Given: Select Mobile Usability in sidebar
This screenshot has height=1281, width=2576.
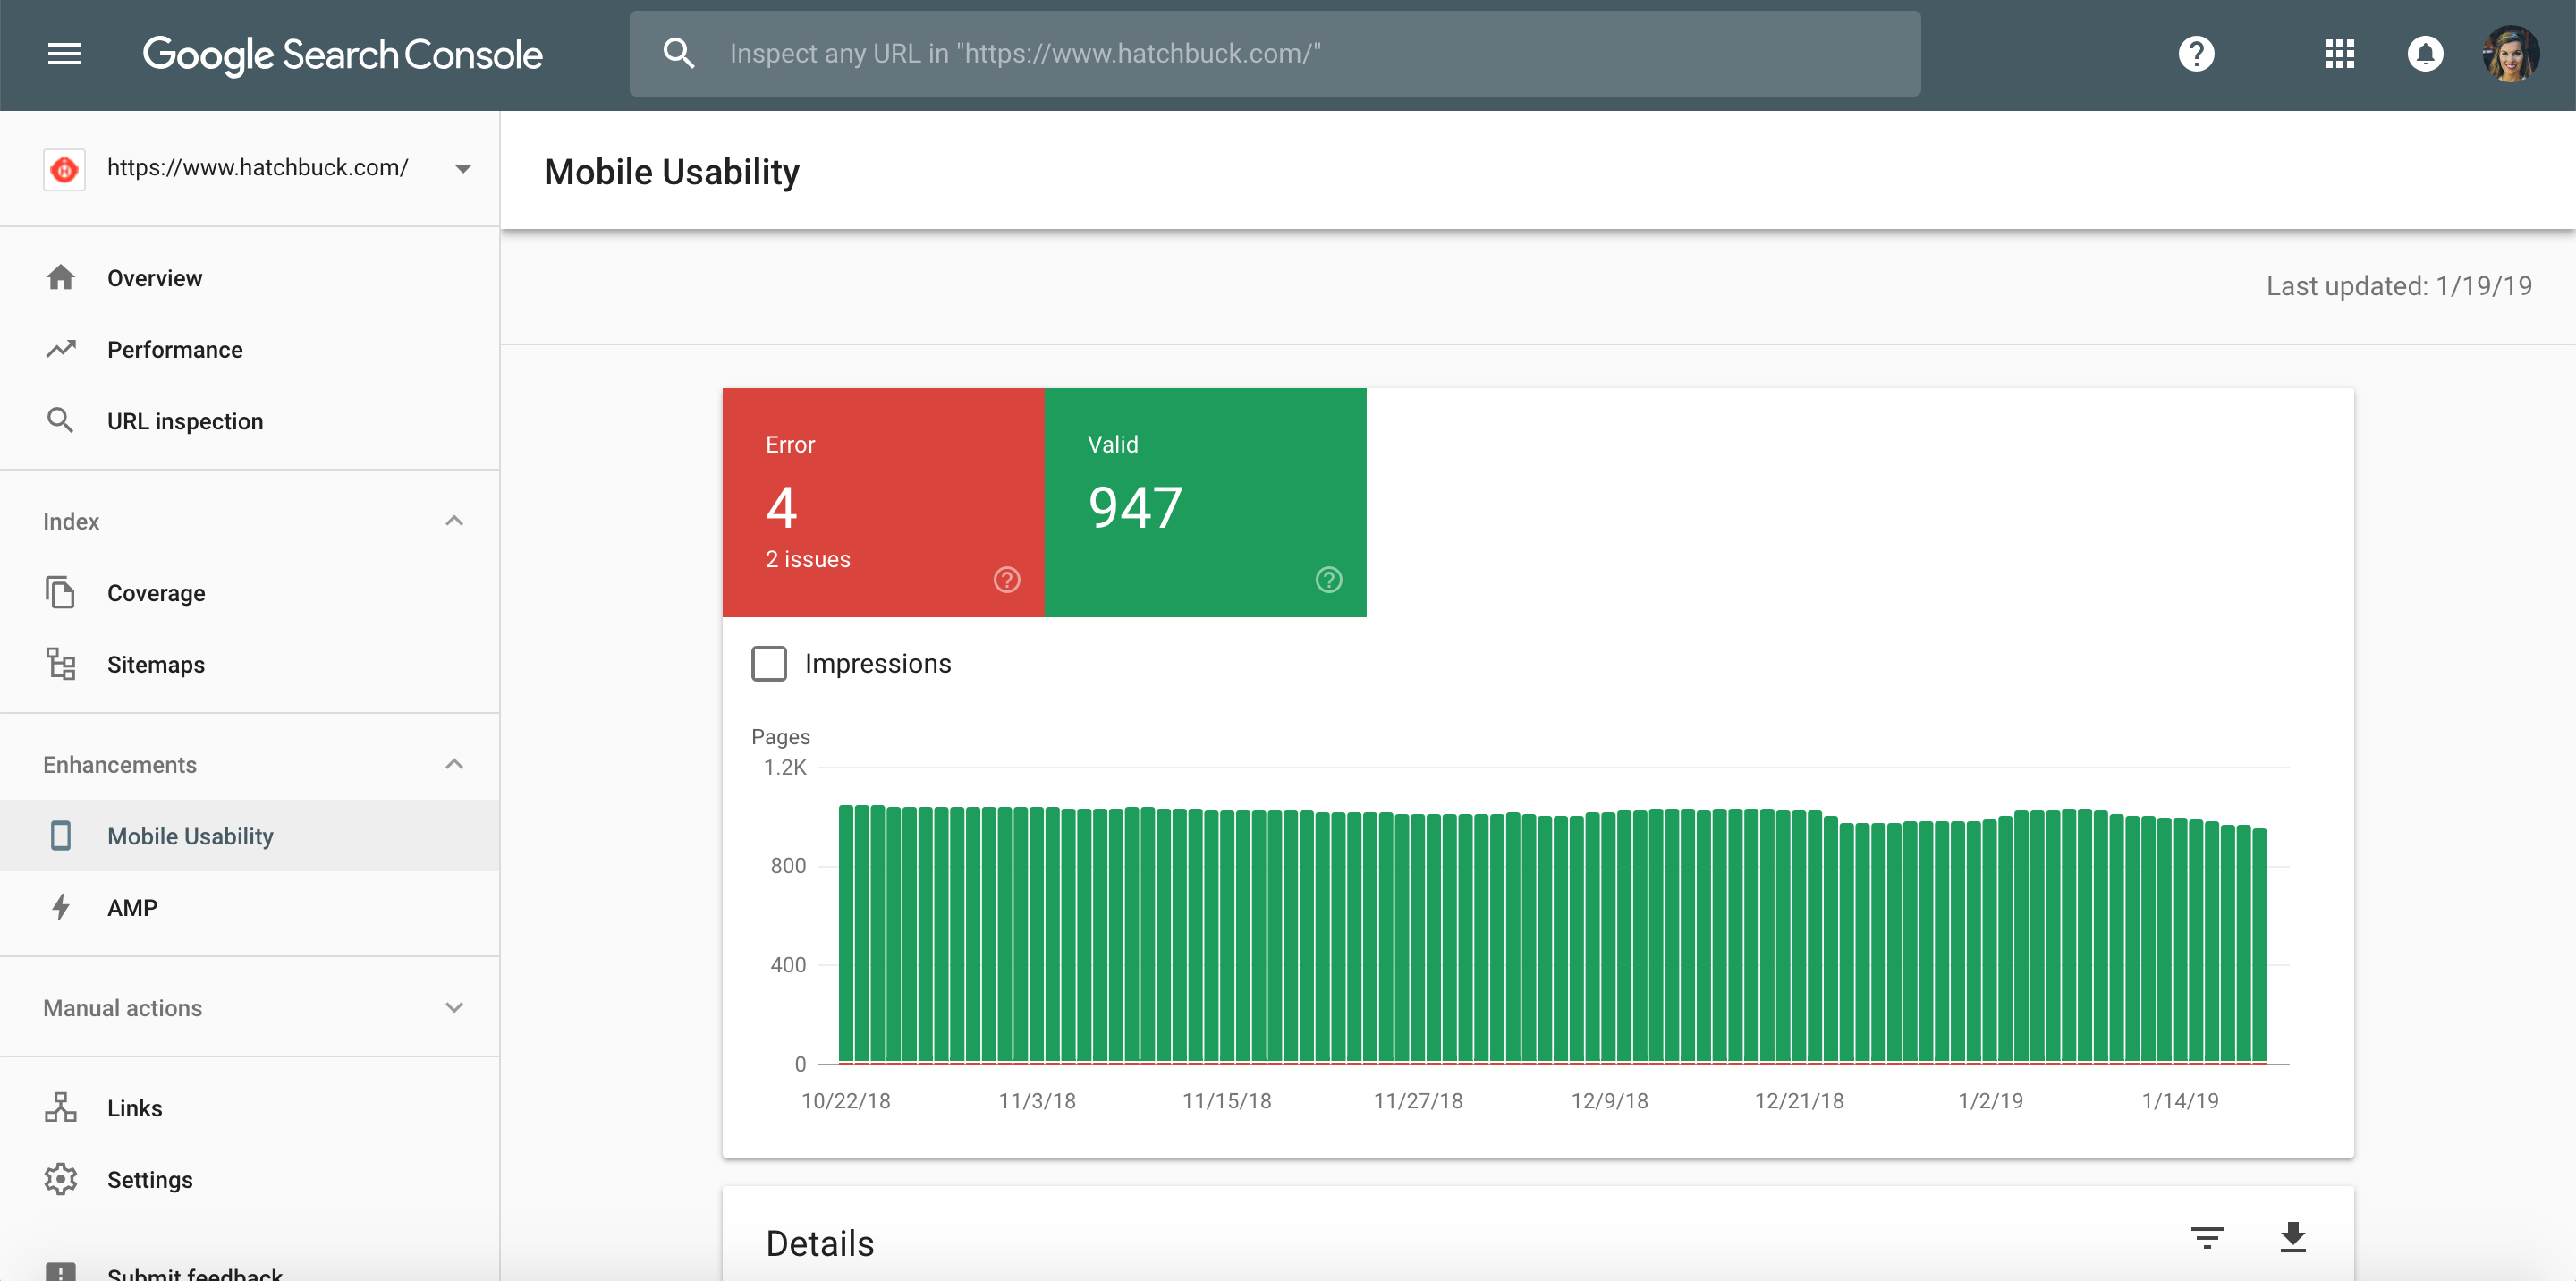Looking at the screenshot, I should tap(250, 836).
